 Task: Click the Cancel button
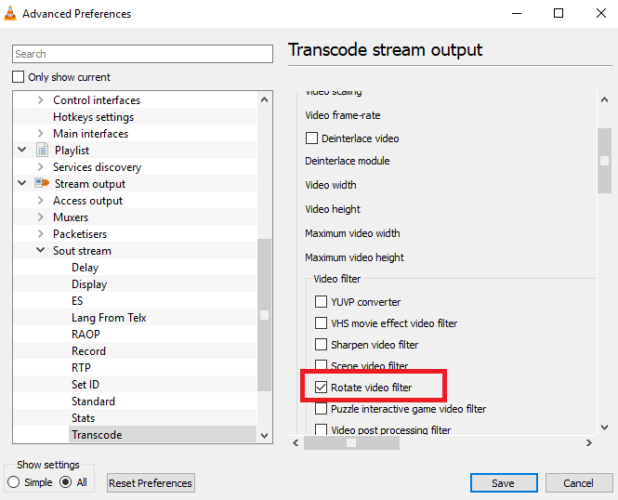pyautogui.click(x=579, y=483)
